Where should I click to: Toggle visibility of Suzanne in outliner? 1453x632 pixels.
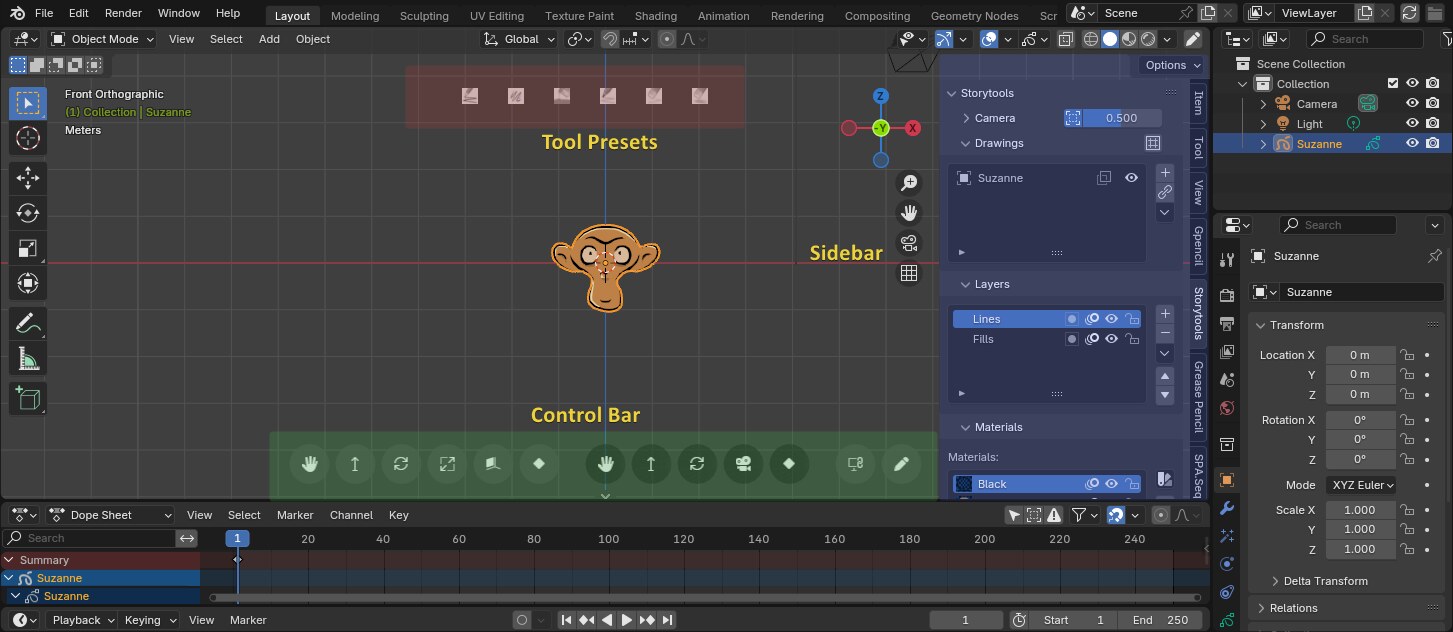pyautogui.click(x=1413, y=144)
